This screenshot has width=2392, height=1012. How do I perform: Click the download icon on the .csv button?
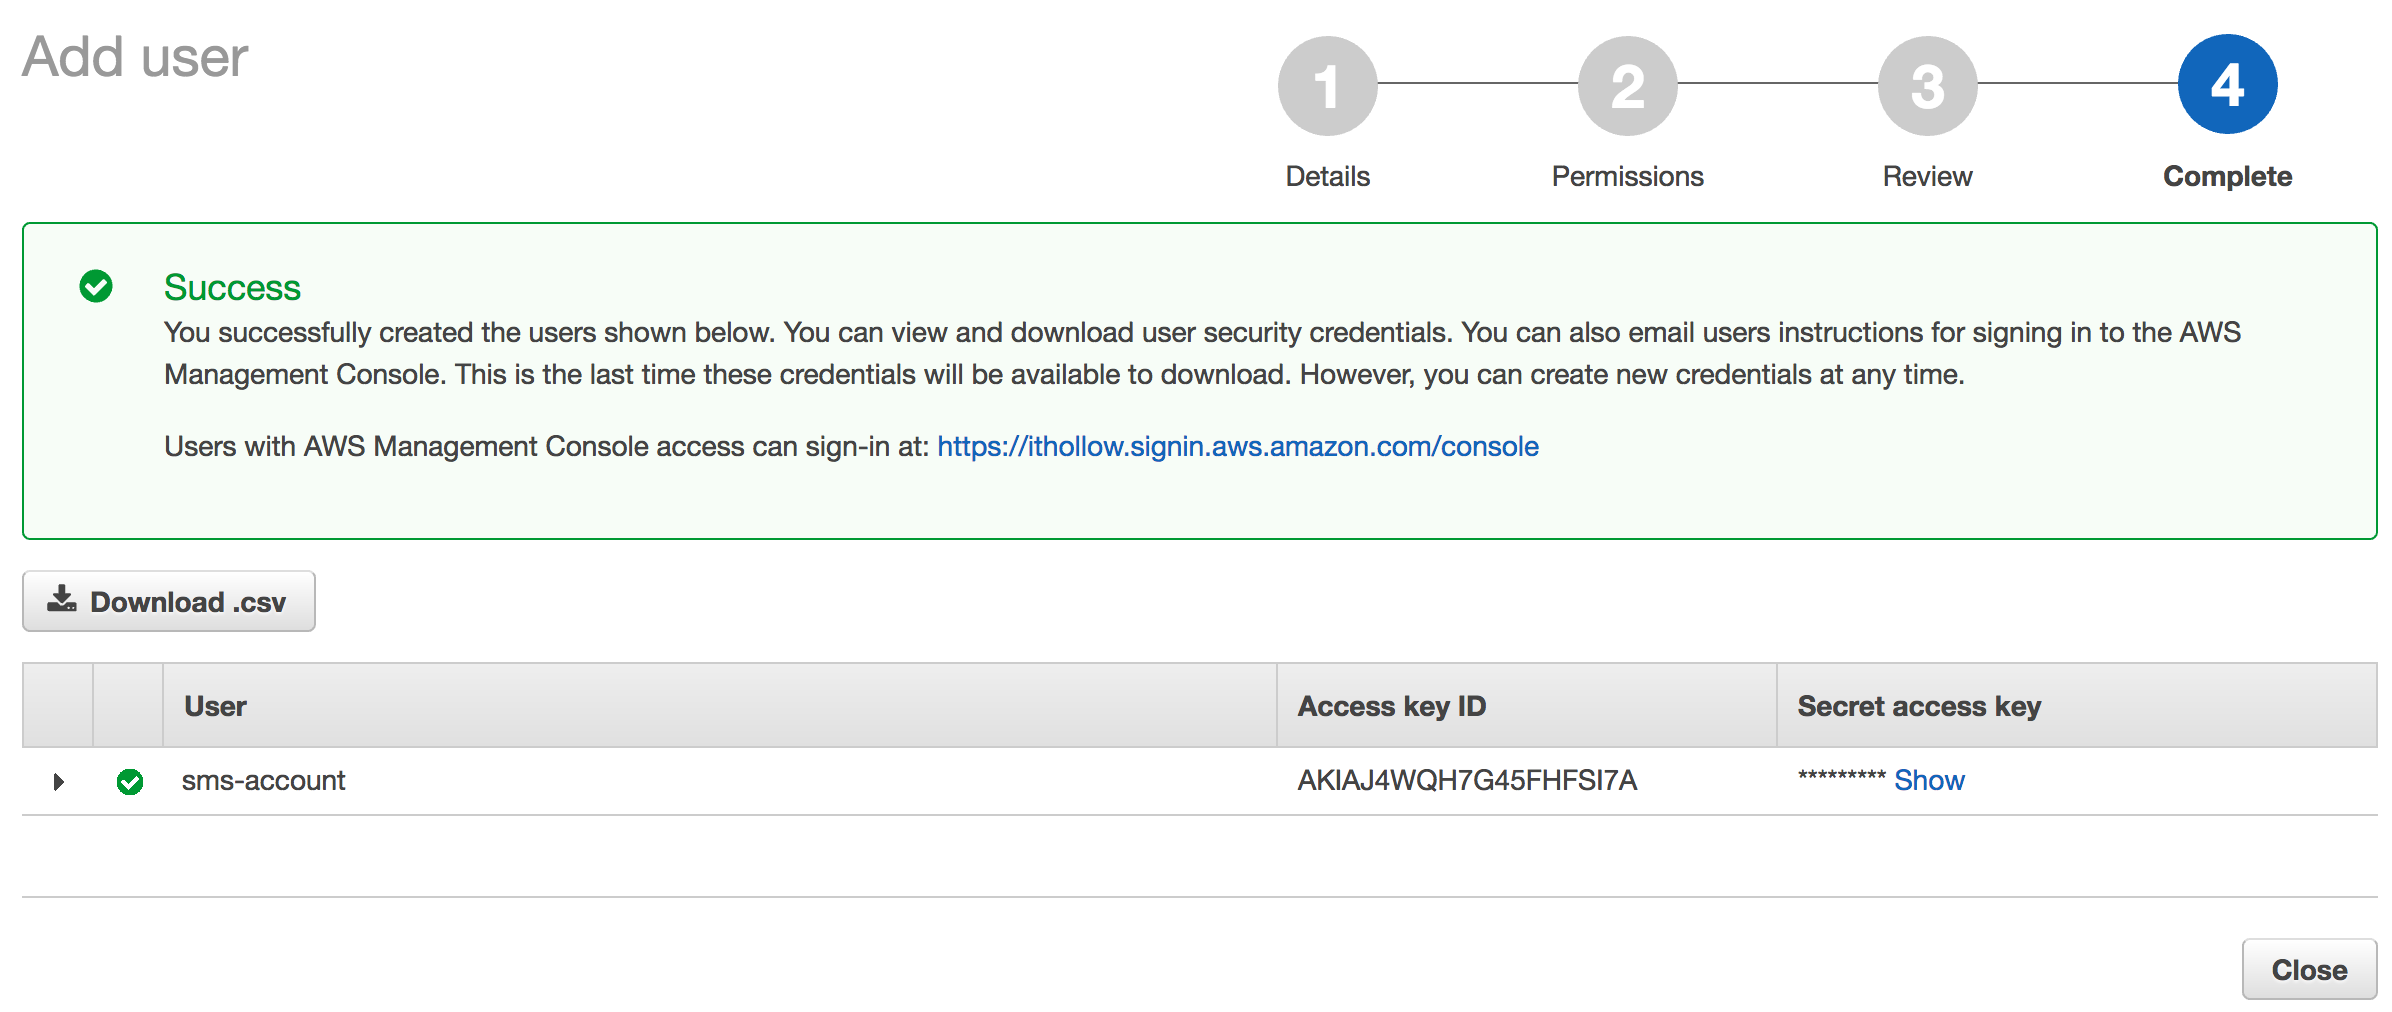[62, 600]
